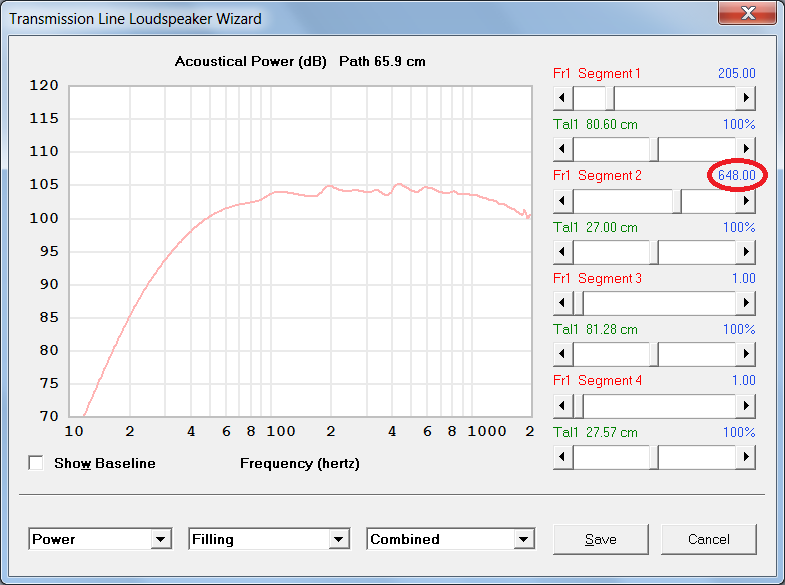Click the 'Fr1 Segment 1' label
The width and height of the screenshot is (785, 585).
coord(597,74)
